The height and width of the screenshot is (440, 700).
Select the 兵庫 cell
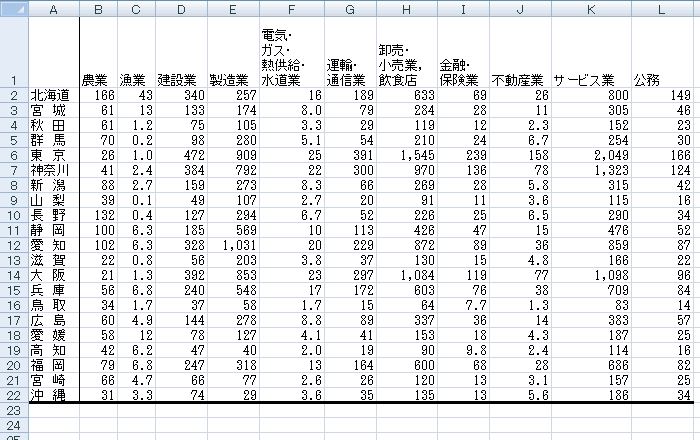54,291
